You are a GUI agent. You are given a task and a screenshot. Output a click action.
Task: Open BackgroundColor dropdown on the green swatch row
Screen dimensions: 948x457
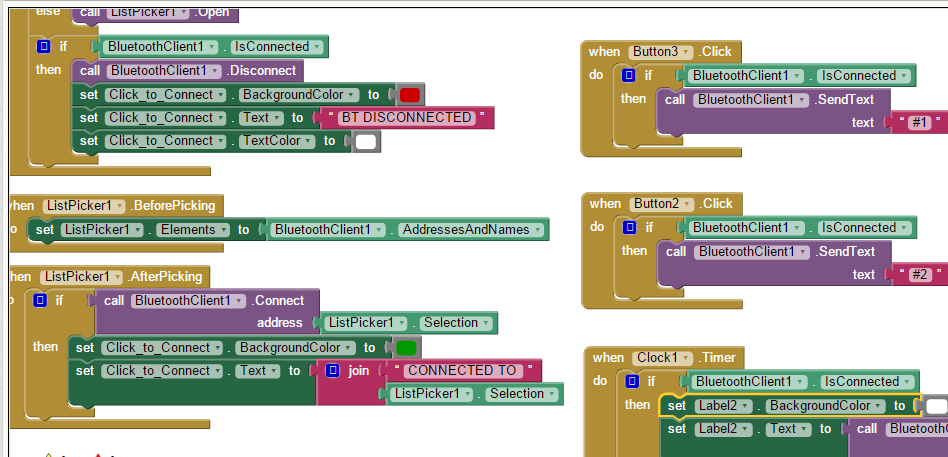tap(296, 348)
